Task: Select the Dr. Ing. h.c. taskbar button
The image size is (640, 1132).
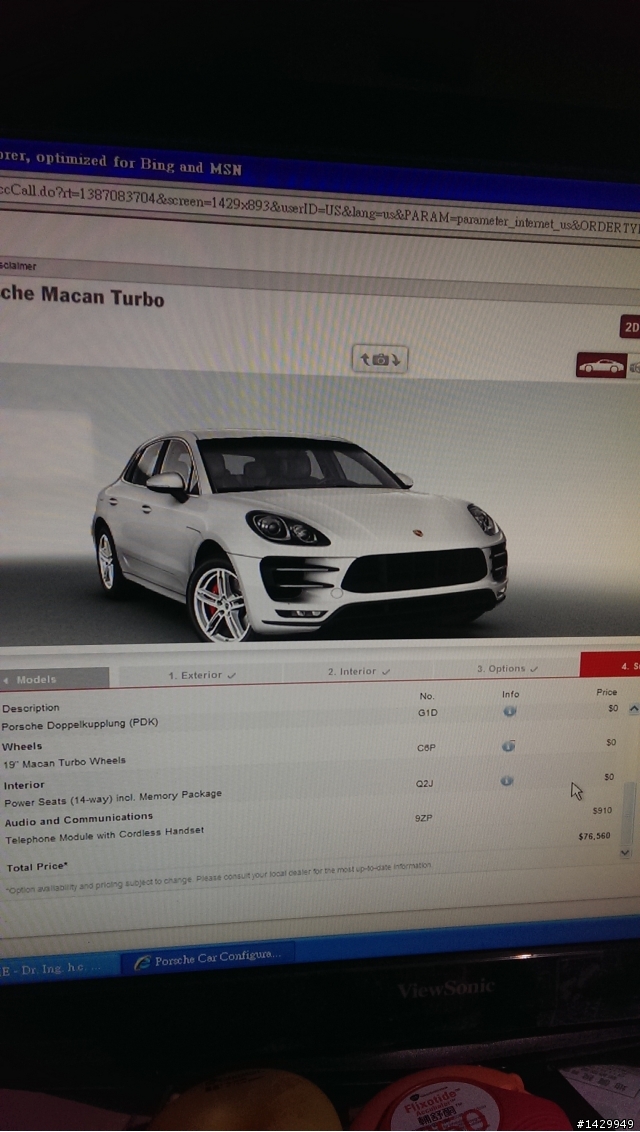Action: [59, 967]
